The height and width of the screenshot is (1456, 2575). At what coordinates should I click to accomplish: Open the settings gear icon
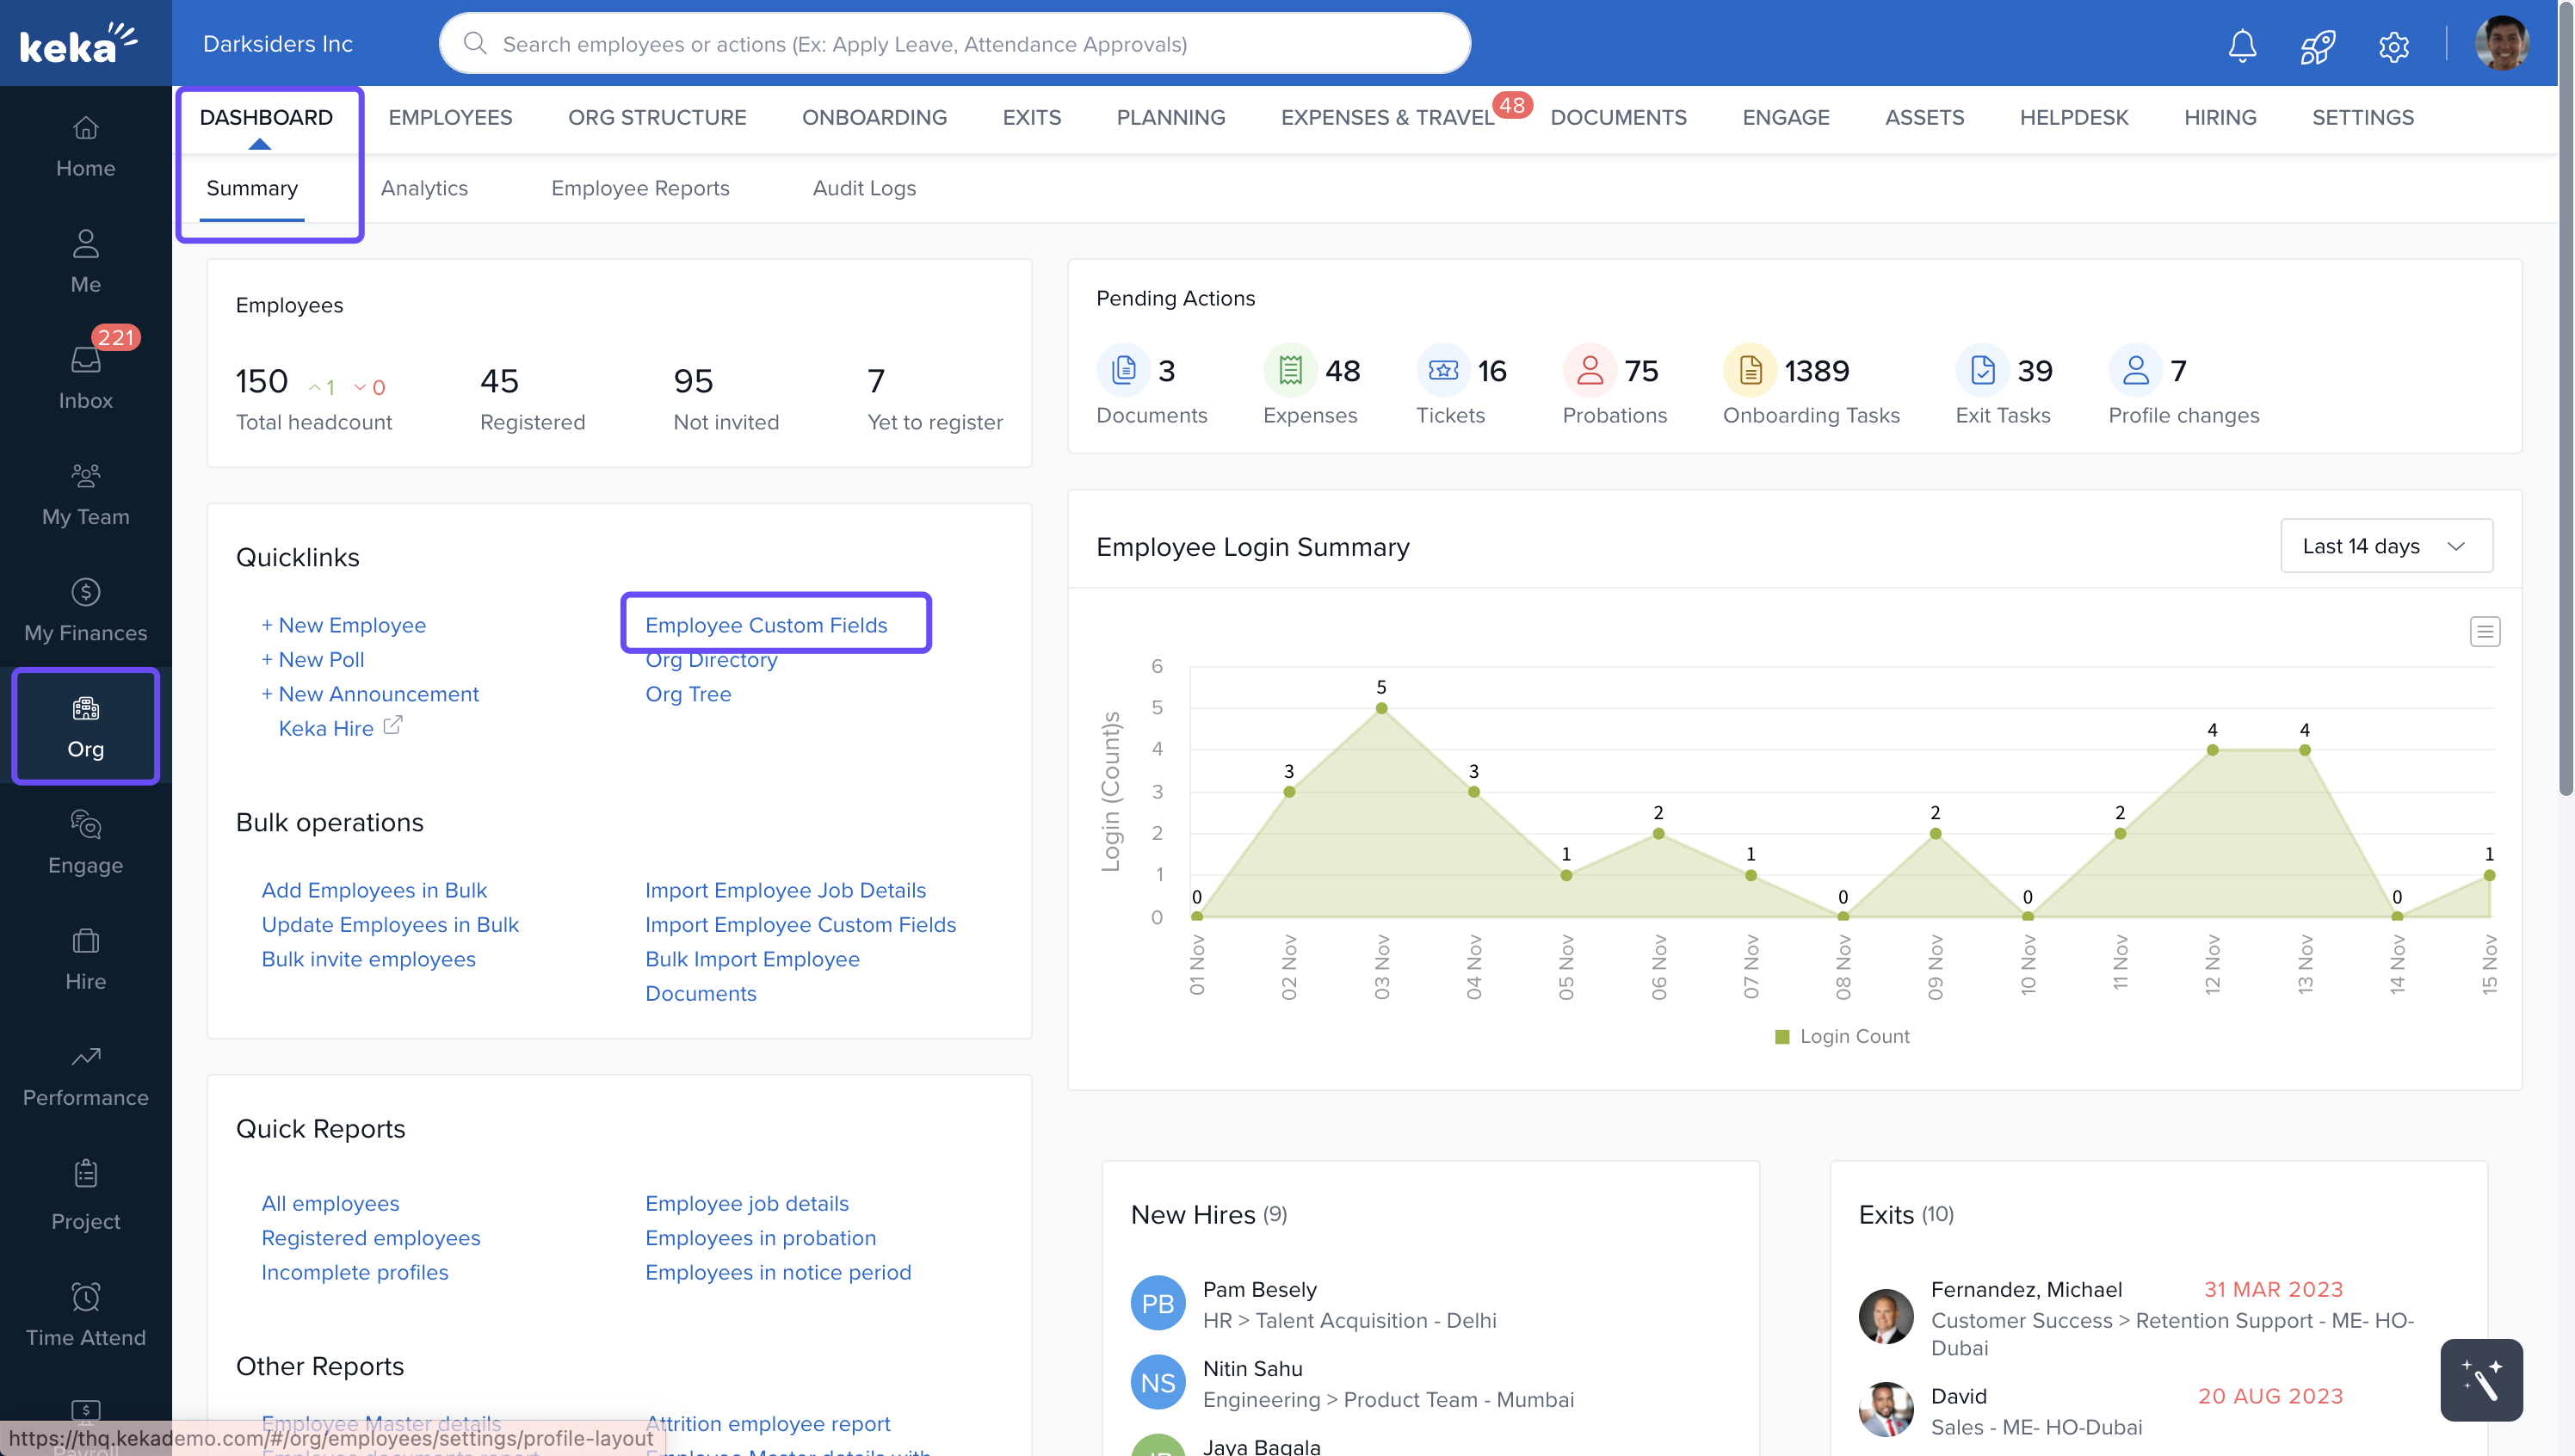point(2393,45)
